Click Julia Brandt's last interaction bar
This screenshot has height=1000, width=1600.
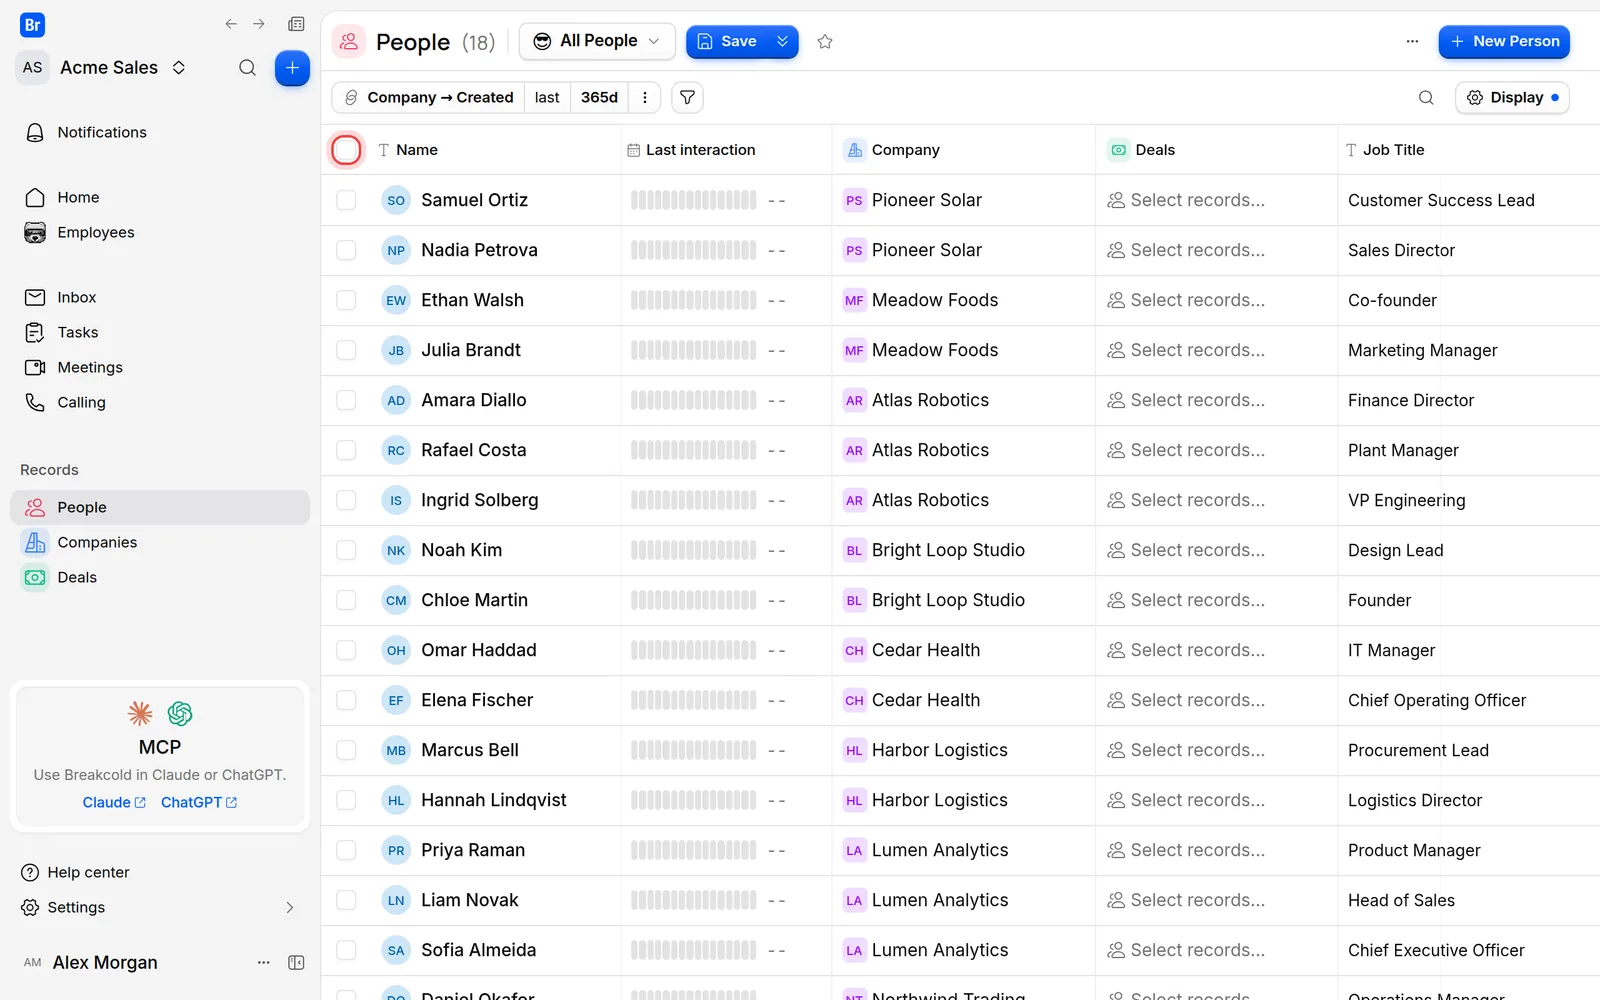[x=693, y=350]
